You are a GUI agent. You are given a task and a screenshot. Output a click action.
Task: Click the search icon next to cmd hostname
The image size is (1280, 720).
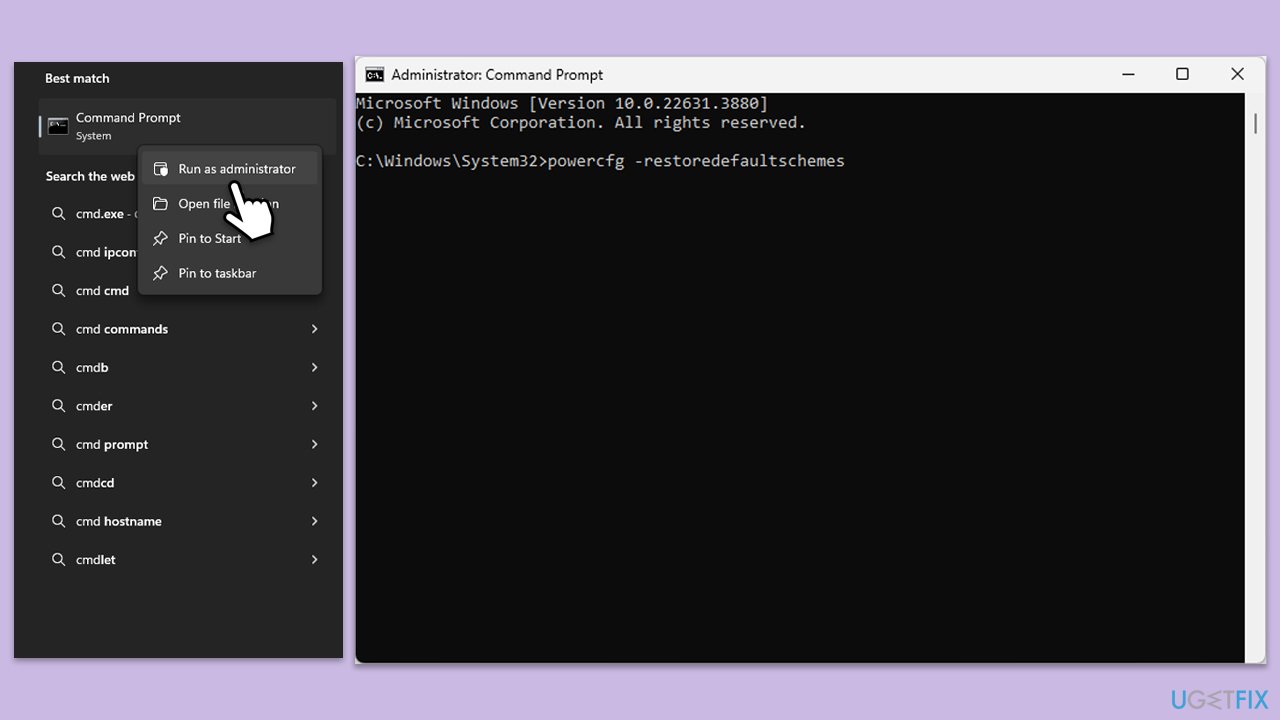[x=59, y=521]
